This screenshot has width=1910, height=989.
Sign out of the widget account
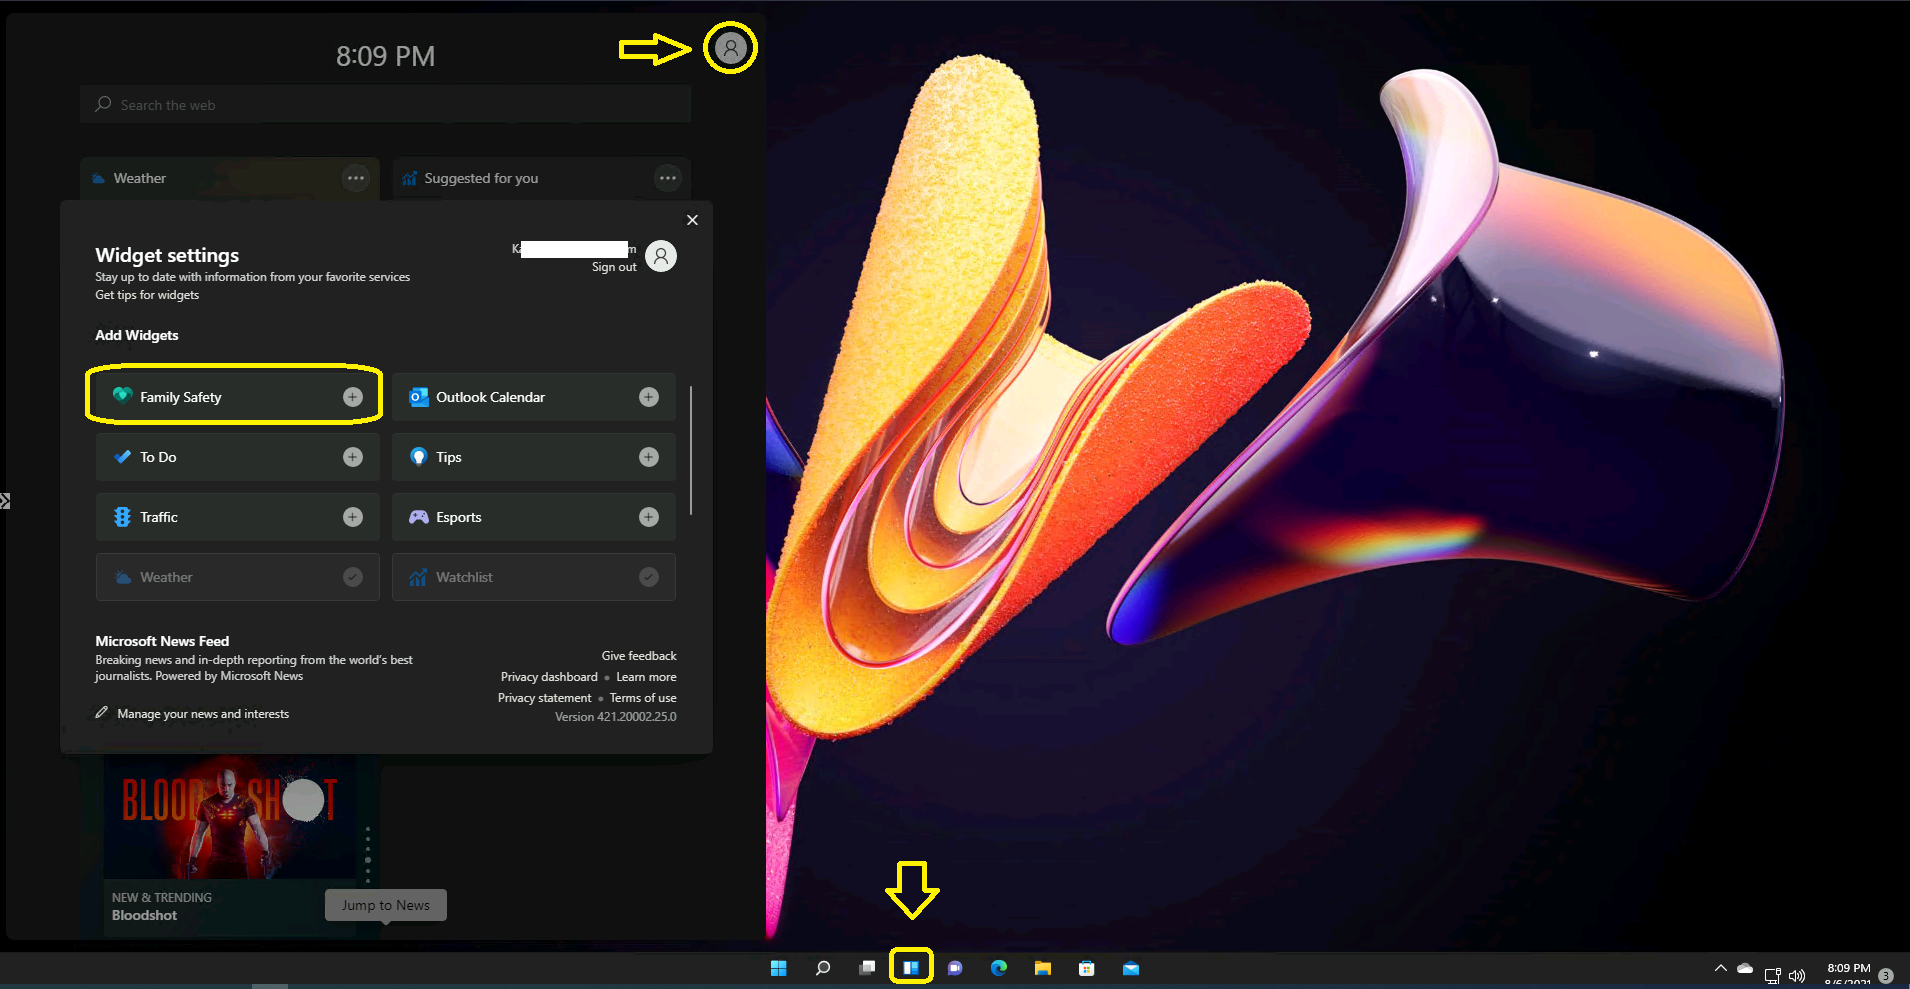[x=613, y=266]
